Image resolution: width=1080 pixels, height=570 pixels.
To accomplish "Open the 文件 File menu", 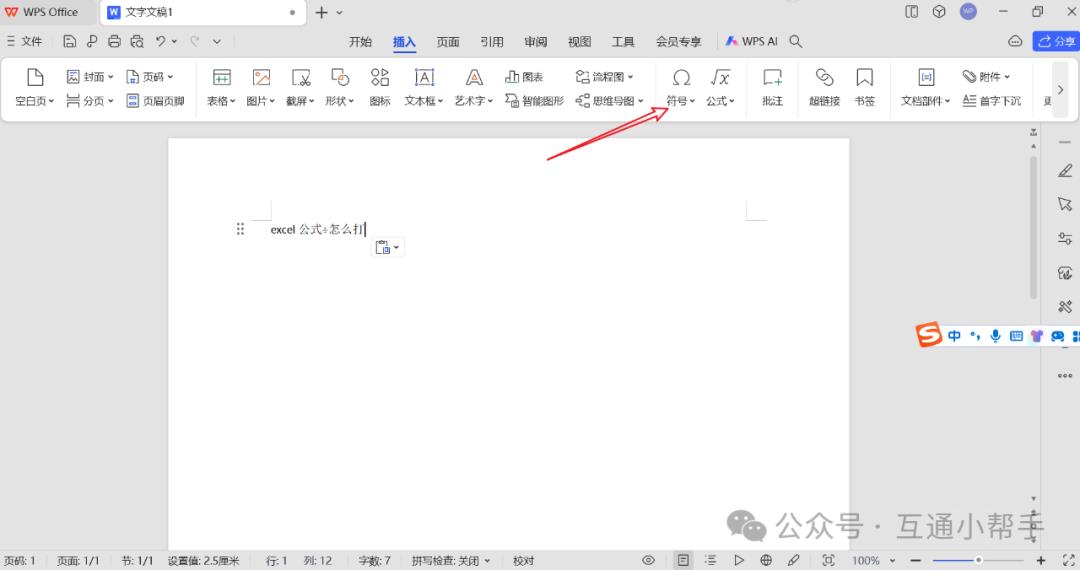I will 25,41.
